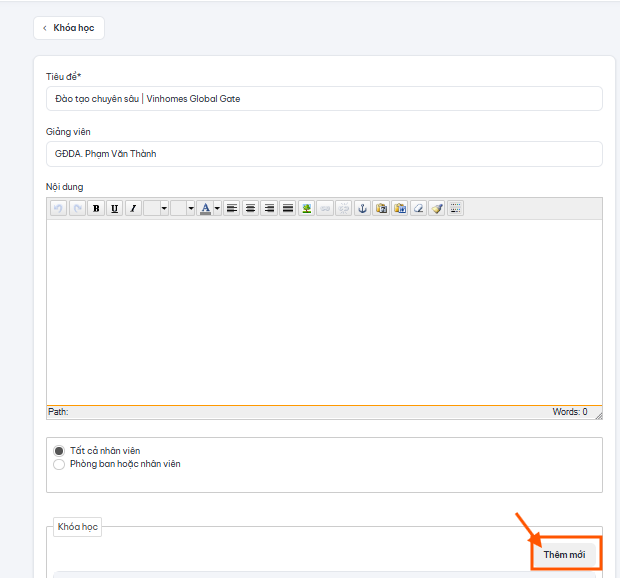The image size is (620, 578).
Task: Click the Giảng viên instructor input field
Action: (x=324, y=154)
